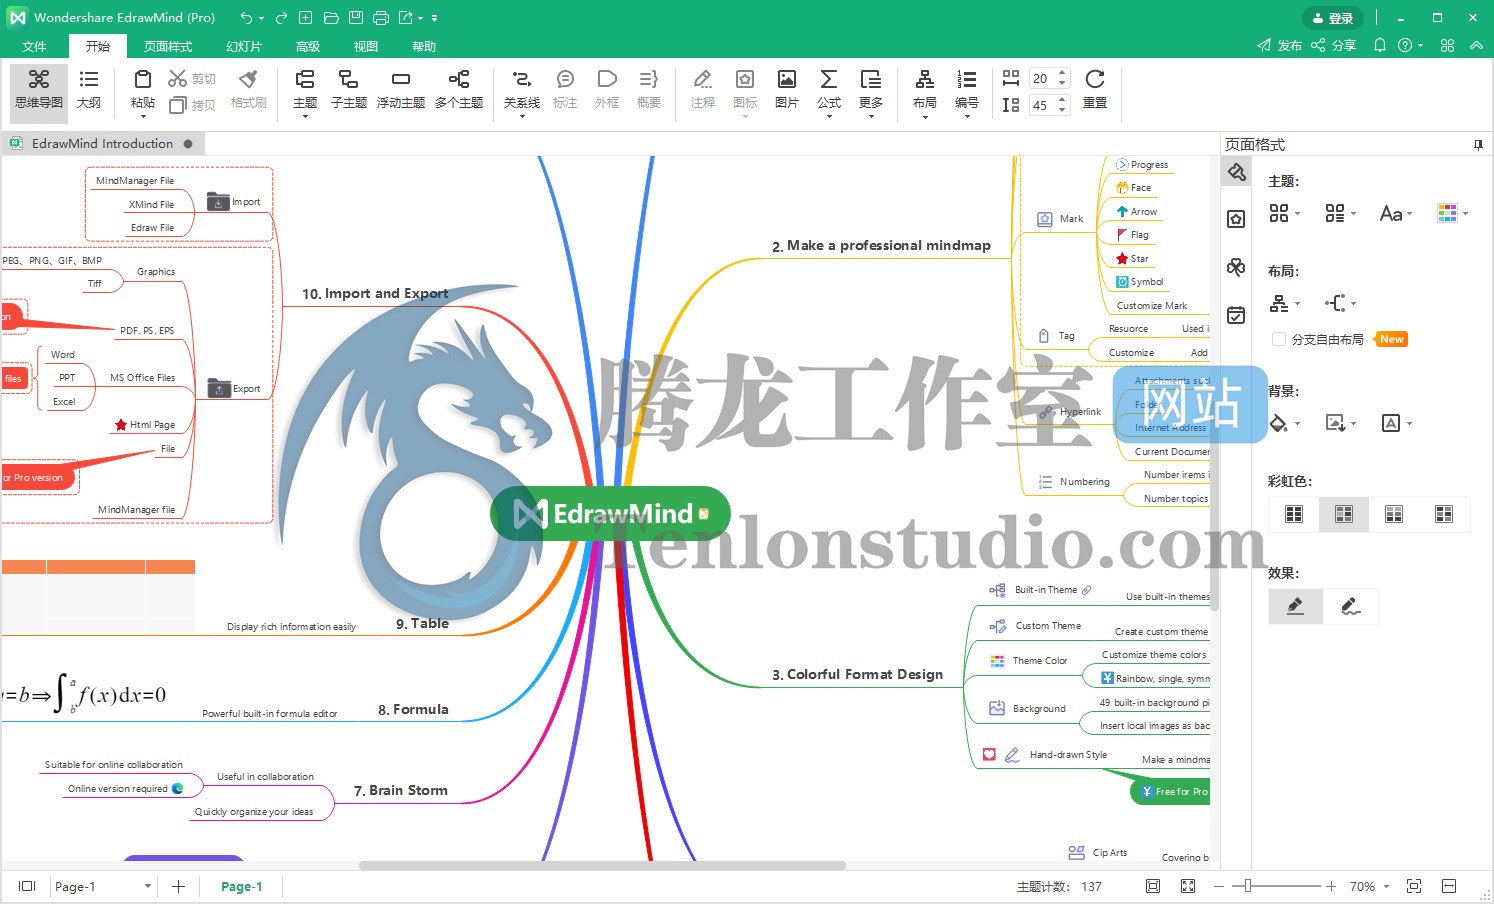Toggle the page list panel icon
This screenshot has width=1494, height=904.
[x=27, y=886]
